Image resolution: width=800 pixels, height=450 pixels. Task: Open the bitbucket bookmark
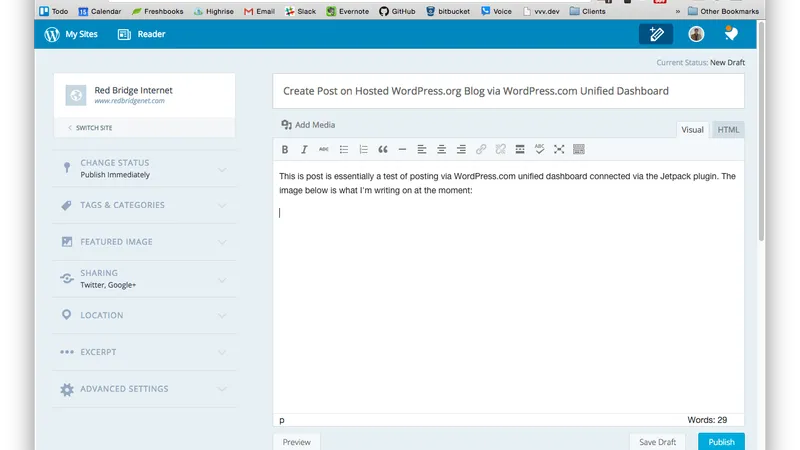448,11
